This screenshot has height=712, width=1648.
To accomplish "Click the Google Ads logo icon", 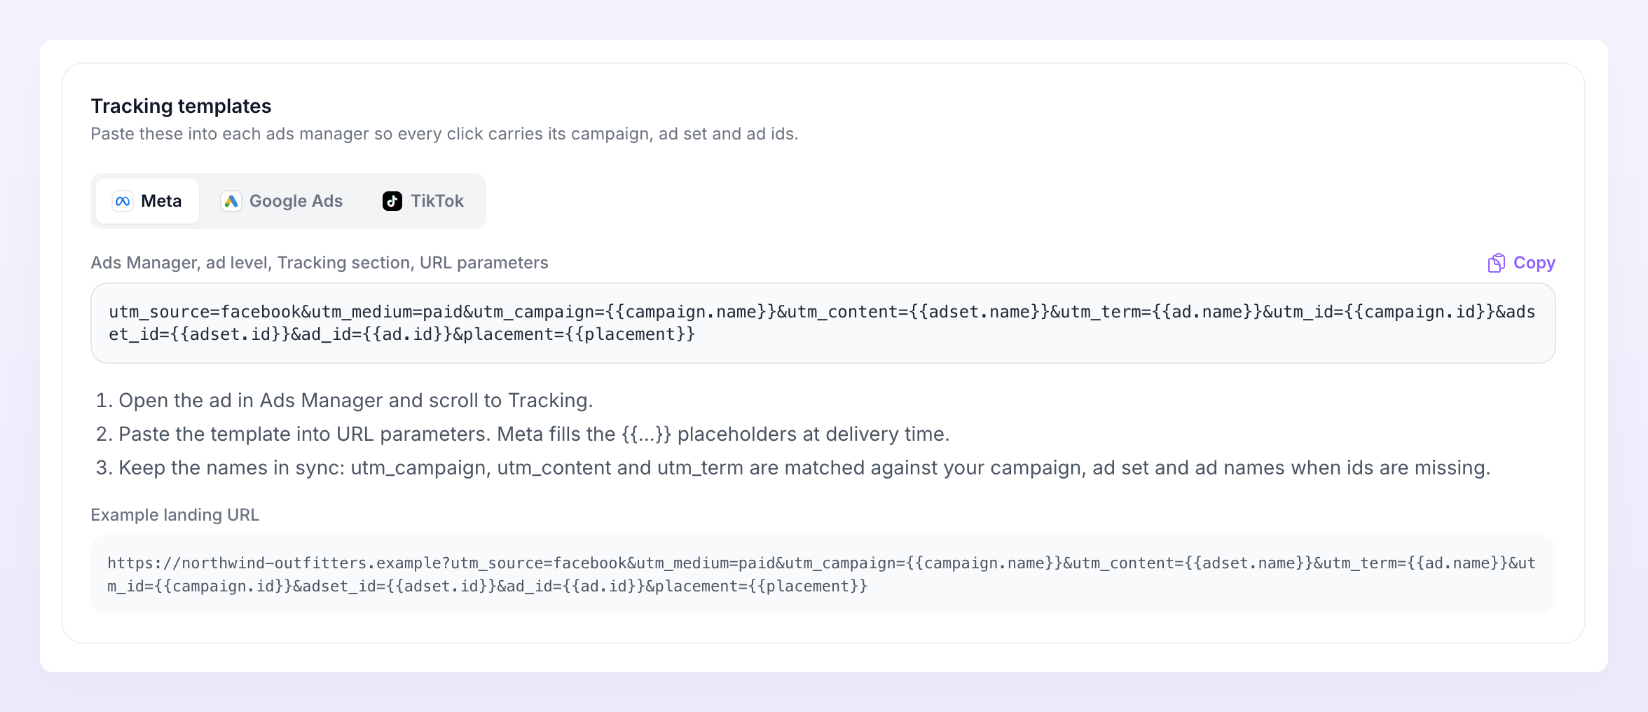I will point(231,201).
